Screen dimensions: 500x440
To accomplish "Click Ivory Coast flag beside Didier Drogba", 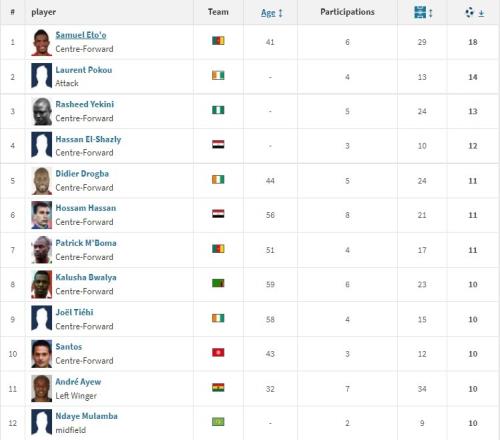I will [x=218, y=180].
